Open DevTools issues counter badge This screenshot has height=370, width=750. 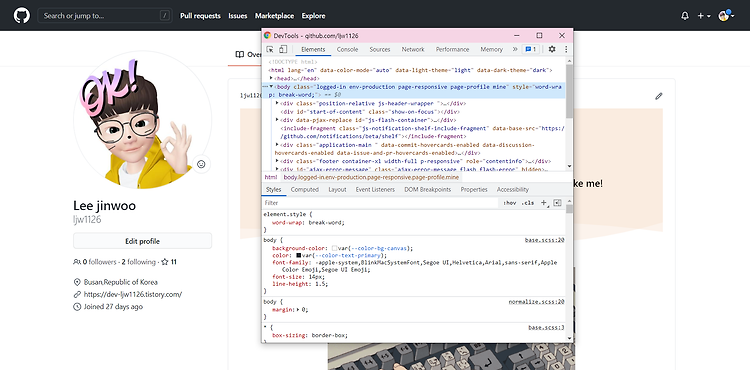(x=531, y=49)
